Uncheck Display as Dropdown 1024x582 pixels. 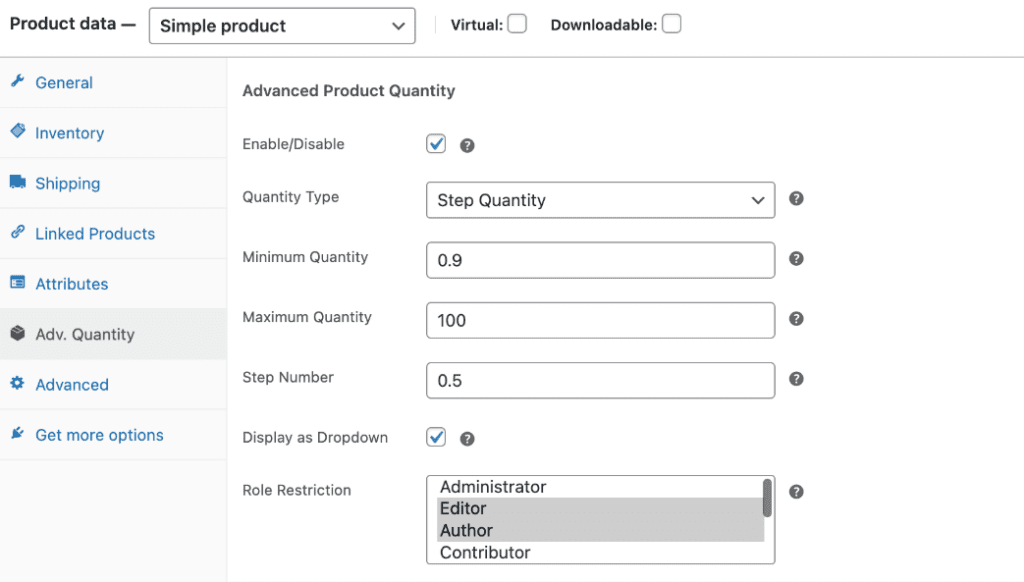[435, 437]
